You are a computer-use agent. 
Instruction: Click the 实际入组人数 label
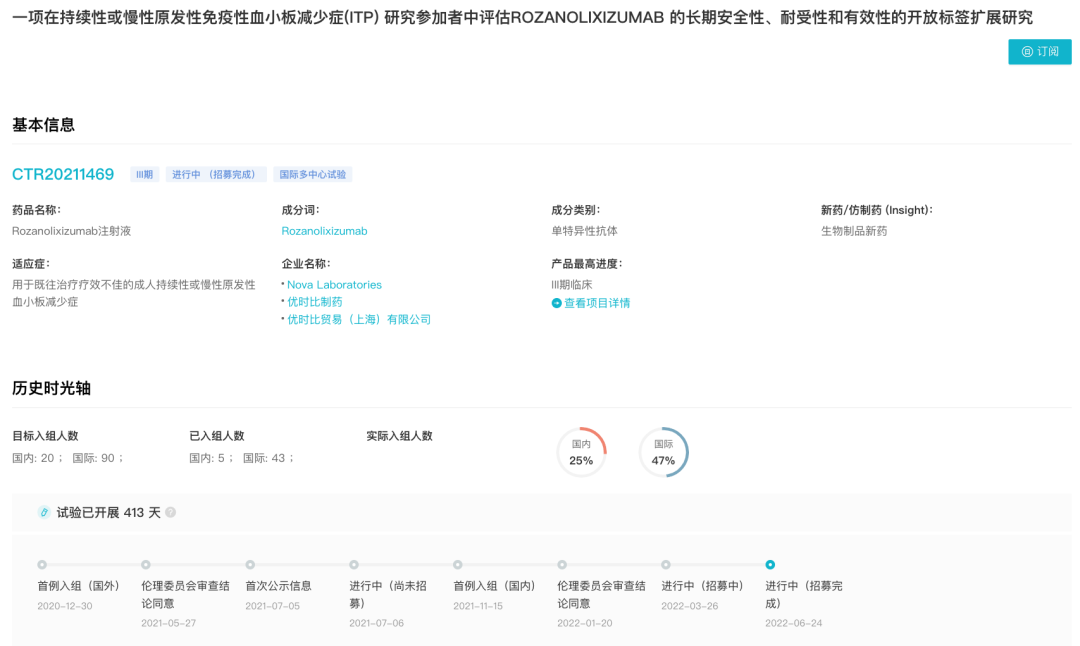point(399,436)
